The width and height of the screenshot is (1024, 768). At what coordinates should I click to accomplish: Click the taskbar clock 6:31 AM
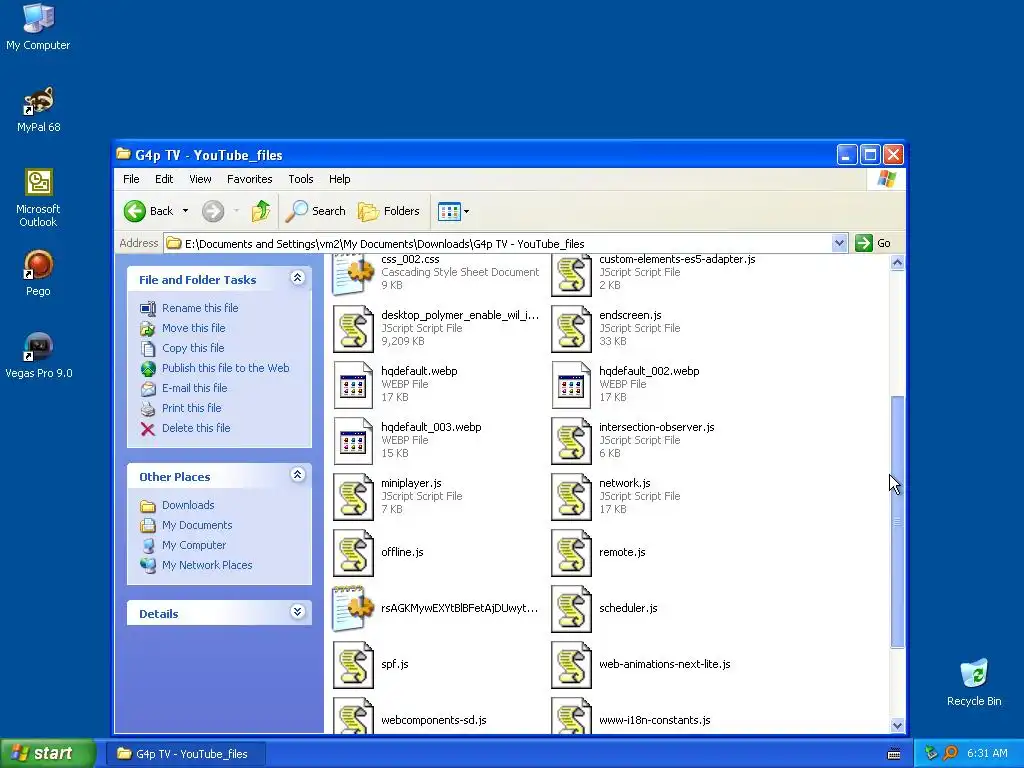pyautogui.click(x=987, y=754)
